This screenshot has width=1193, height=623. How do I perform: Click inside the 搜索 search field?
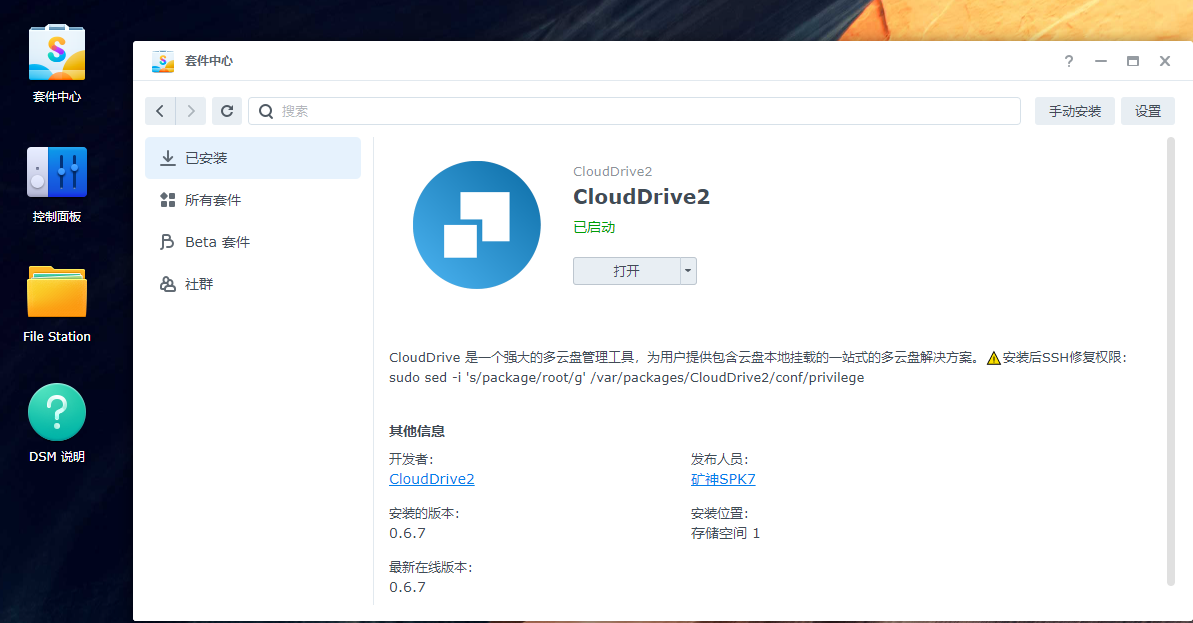pos(600,110)
